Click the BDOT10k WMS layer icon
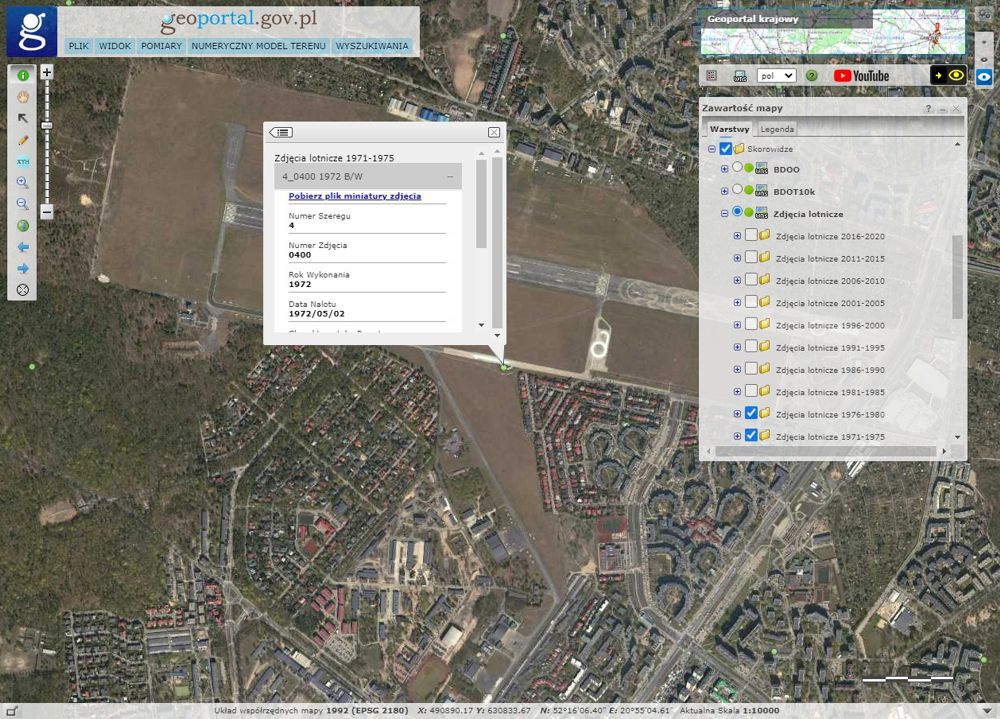Screen dimensions: 1000x719 tap(761, 191)
